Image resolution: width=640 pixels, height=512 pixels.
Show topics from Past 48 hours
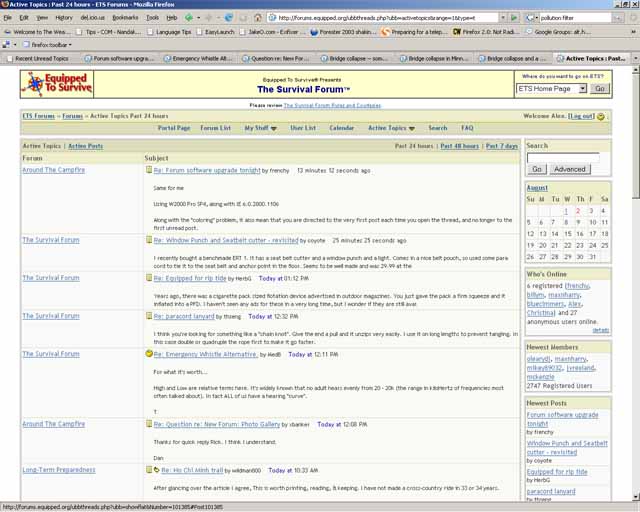point(460,146)
